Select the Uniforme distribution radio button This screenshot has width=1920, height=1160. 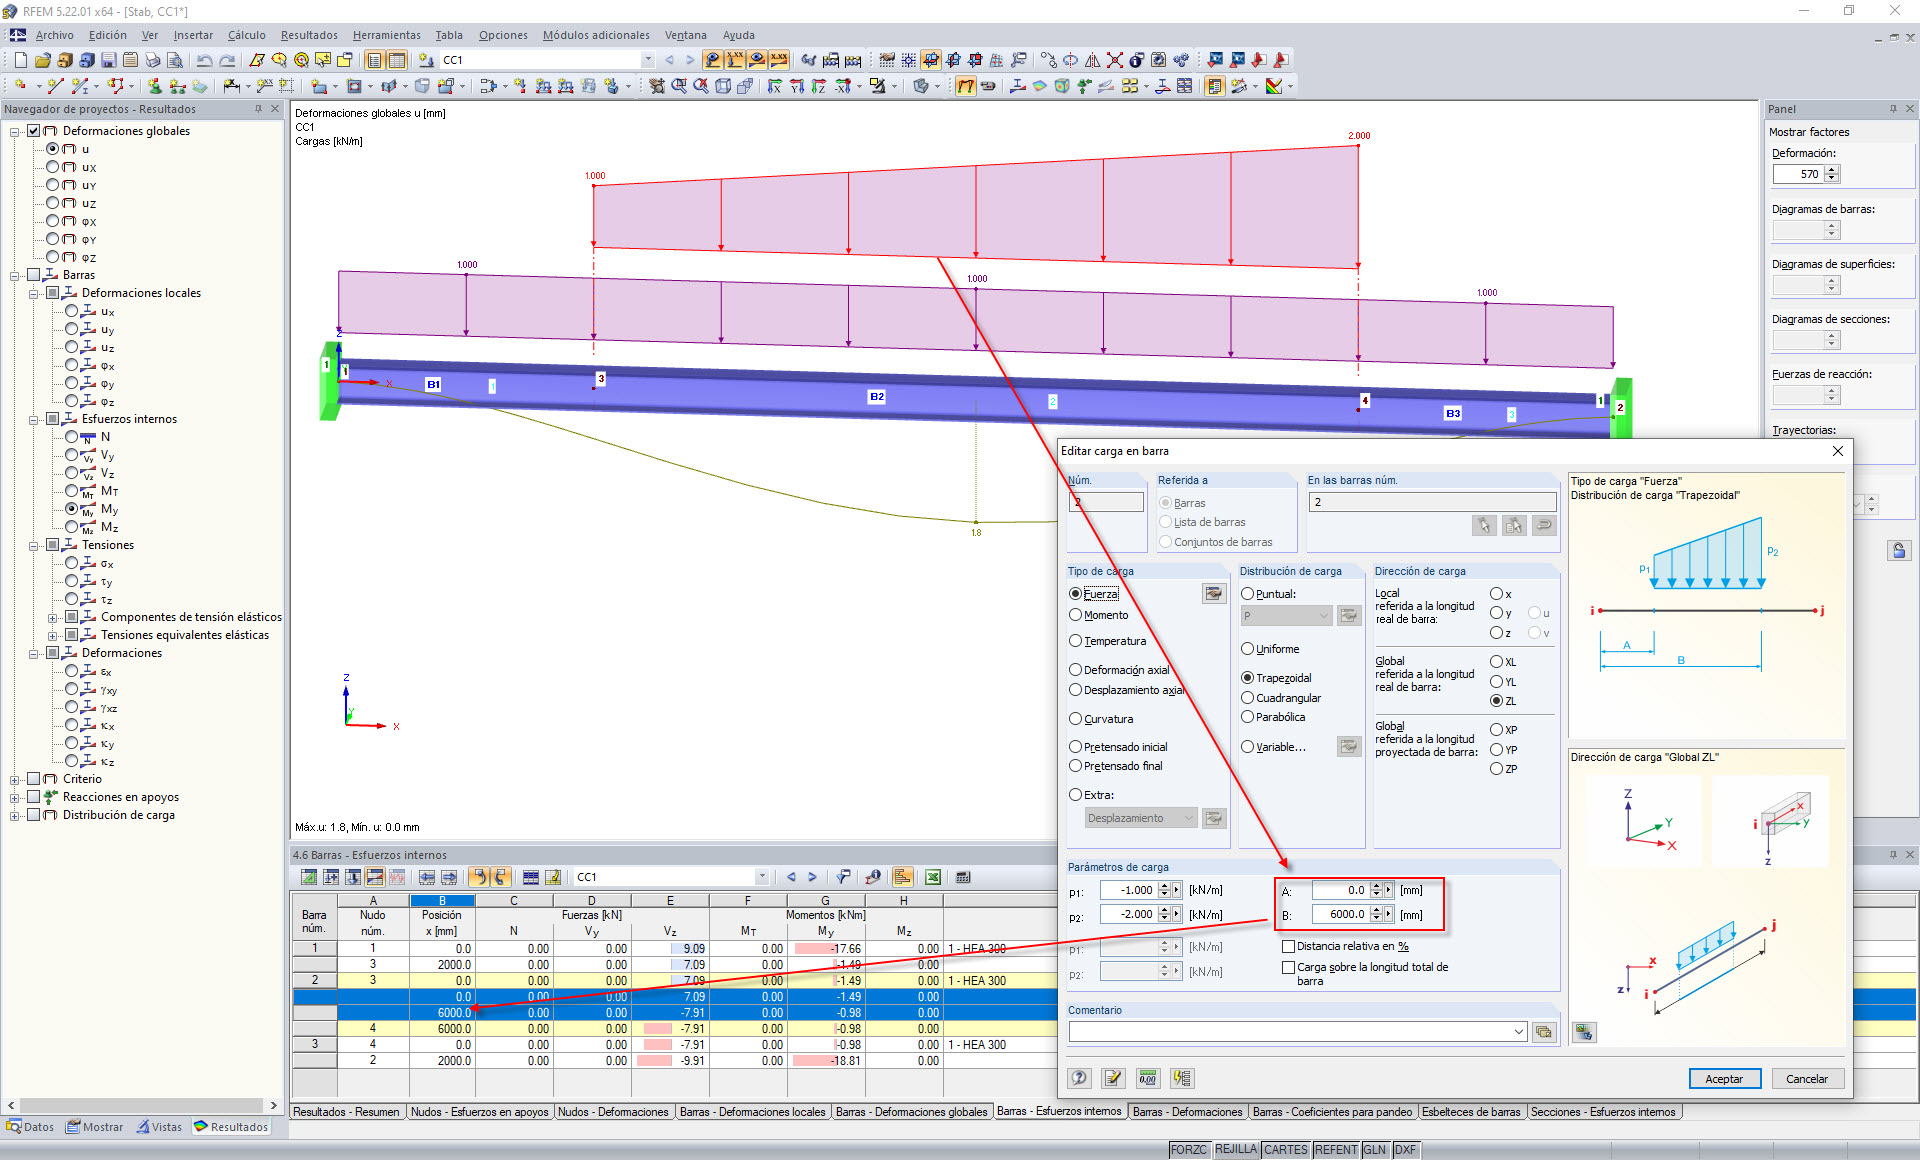pos(1247,649)
